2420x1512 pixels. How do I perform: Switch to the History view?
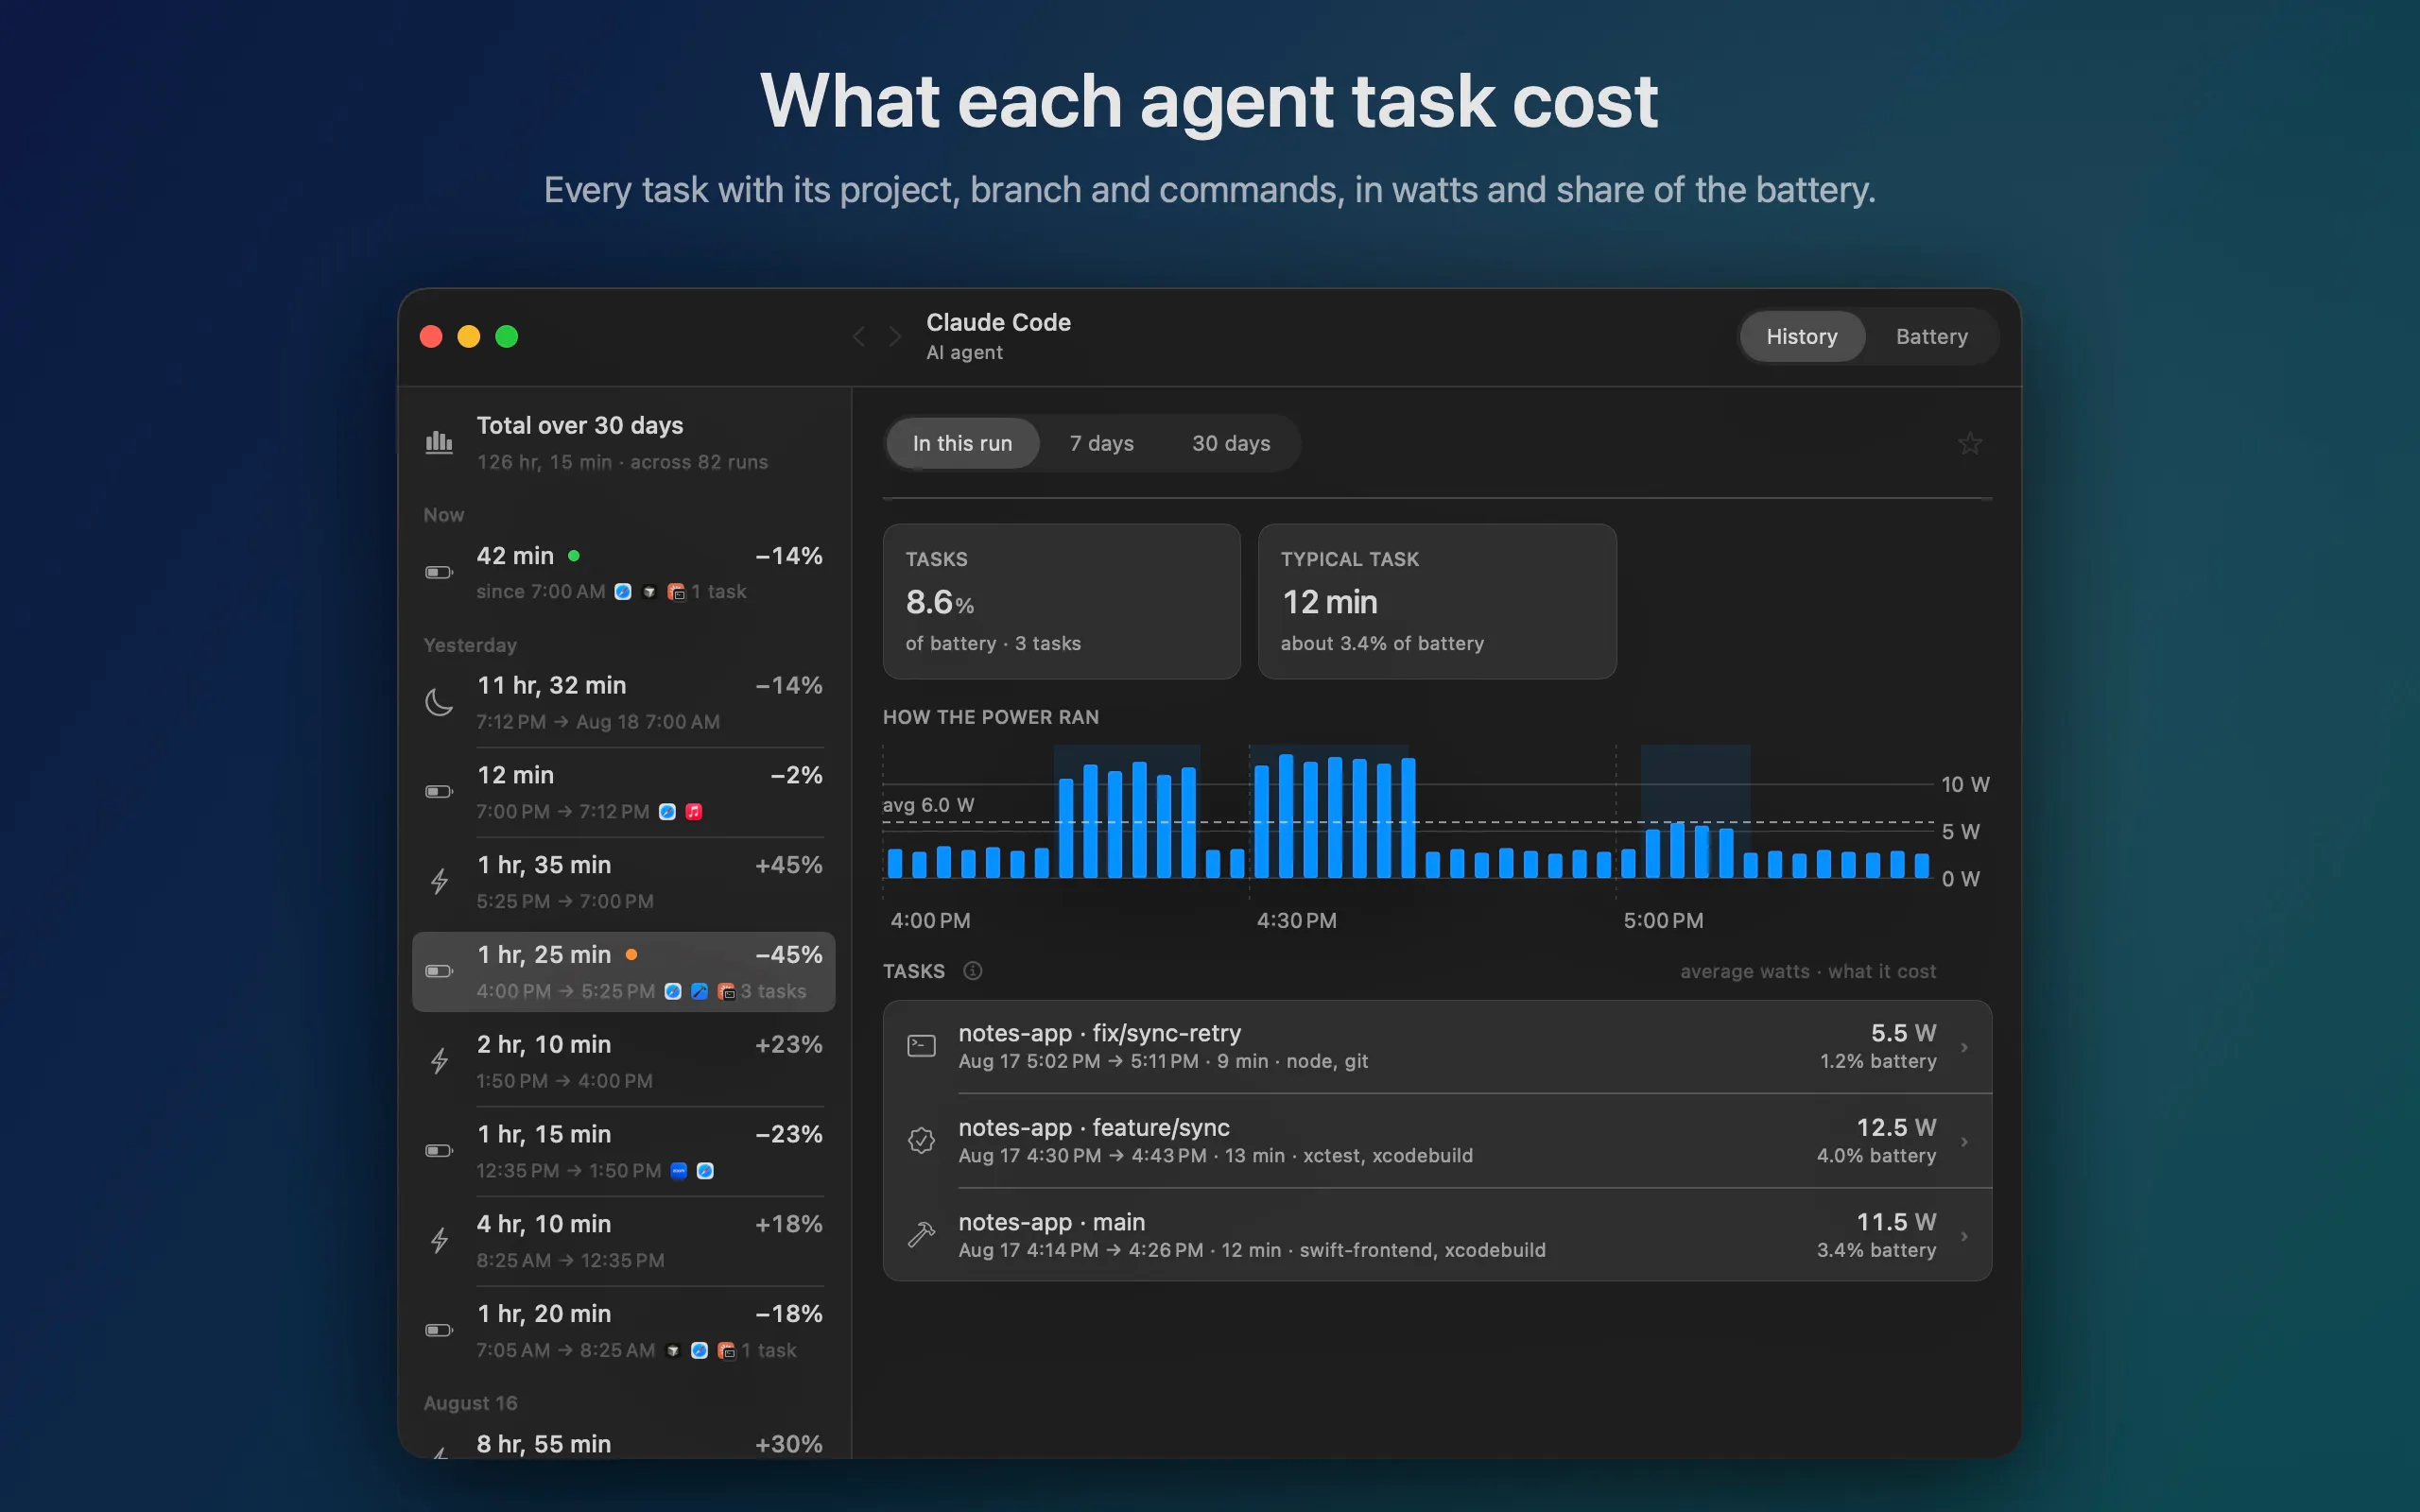coord(1801,337)
